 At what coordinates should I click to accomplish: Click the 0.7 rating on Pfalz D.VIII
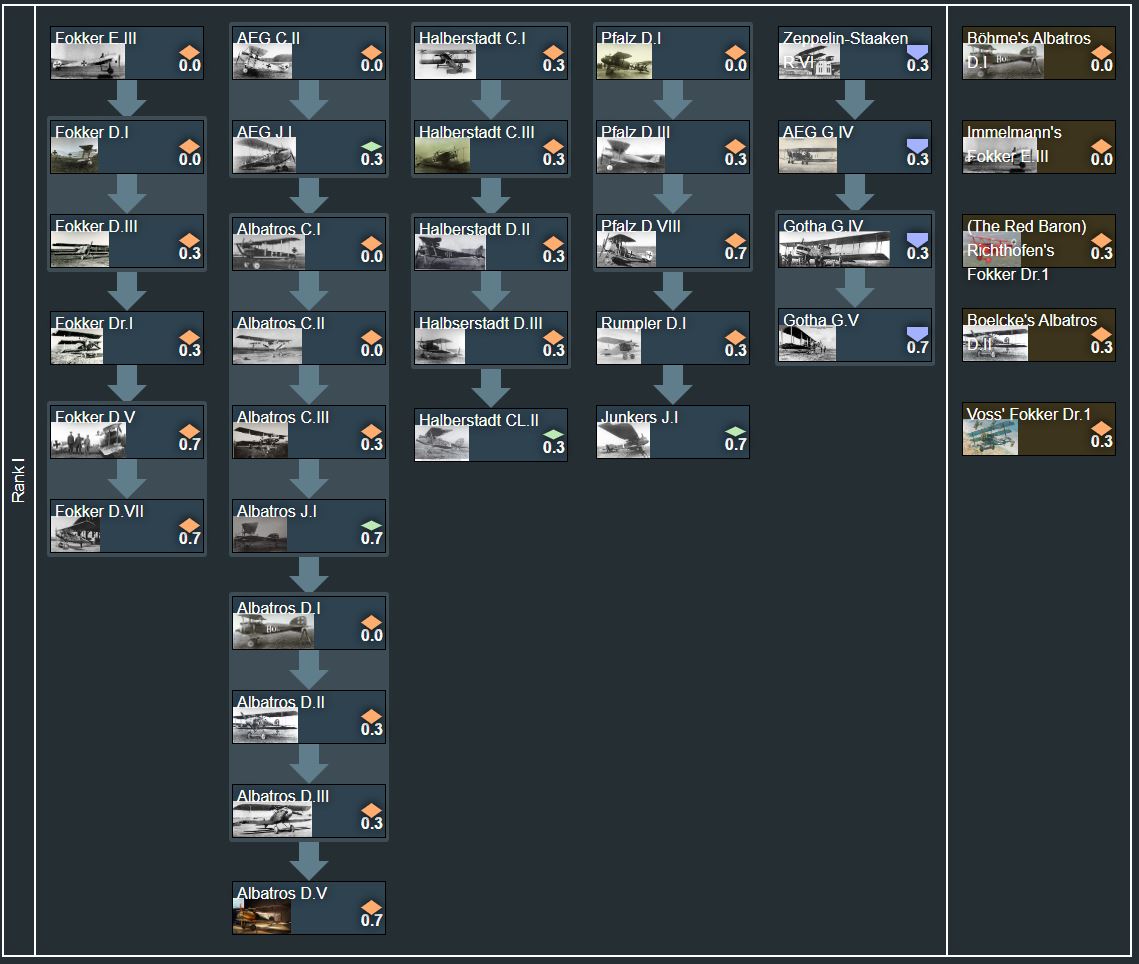click(x=735, y=254)
